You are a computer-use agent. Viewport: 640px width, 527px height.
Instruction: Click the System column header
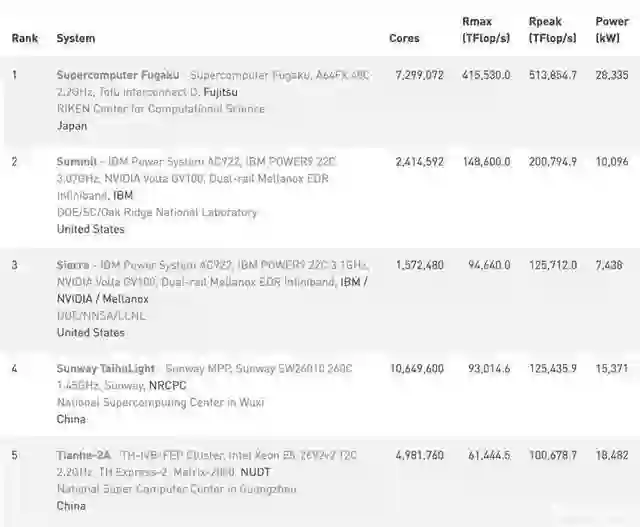(76, 39)
